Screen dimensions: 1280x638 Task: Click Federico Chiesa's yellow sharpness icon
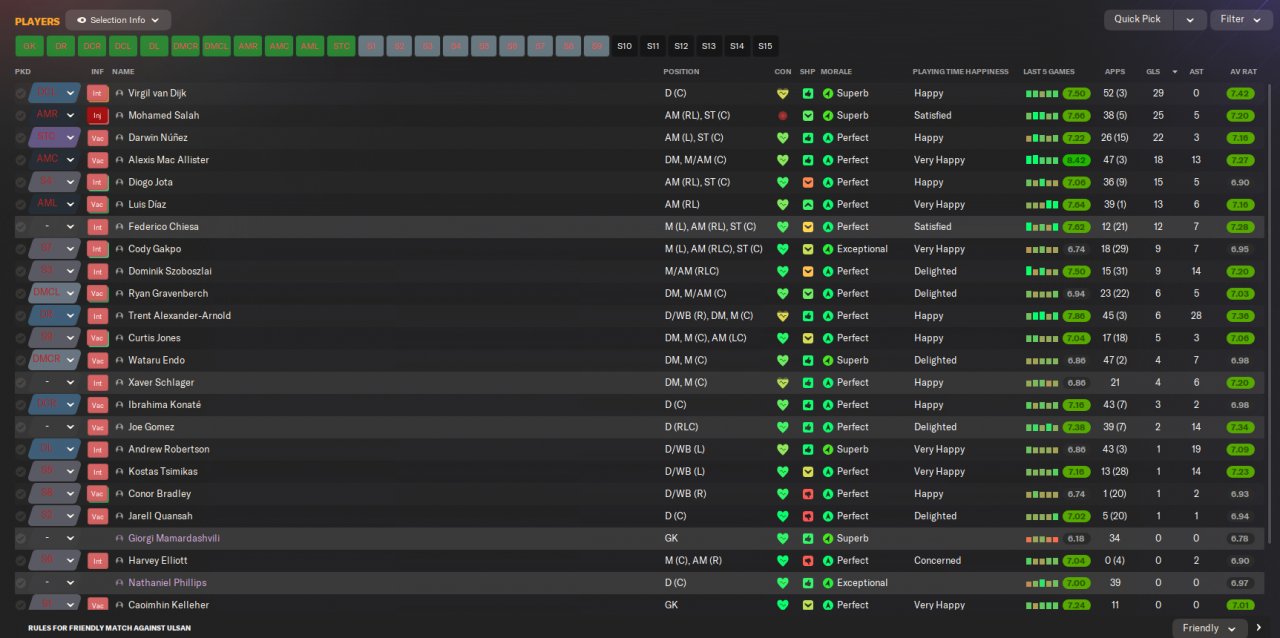pyautogui.click(x=808, y=227)
